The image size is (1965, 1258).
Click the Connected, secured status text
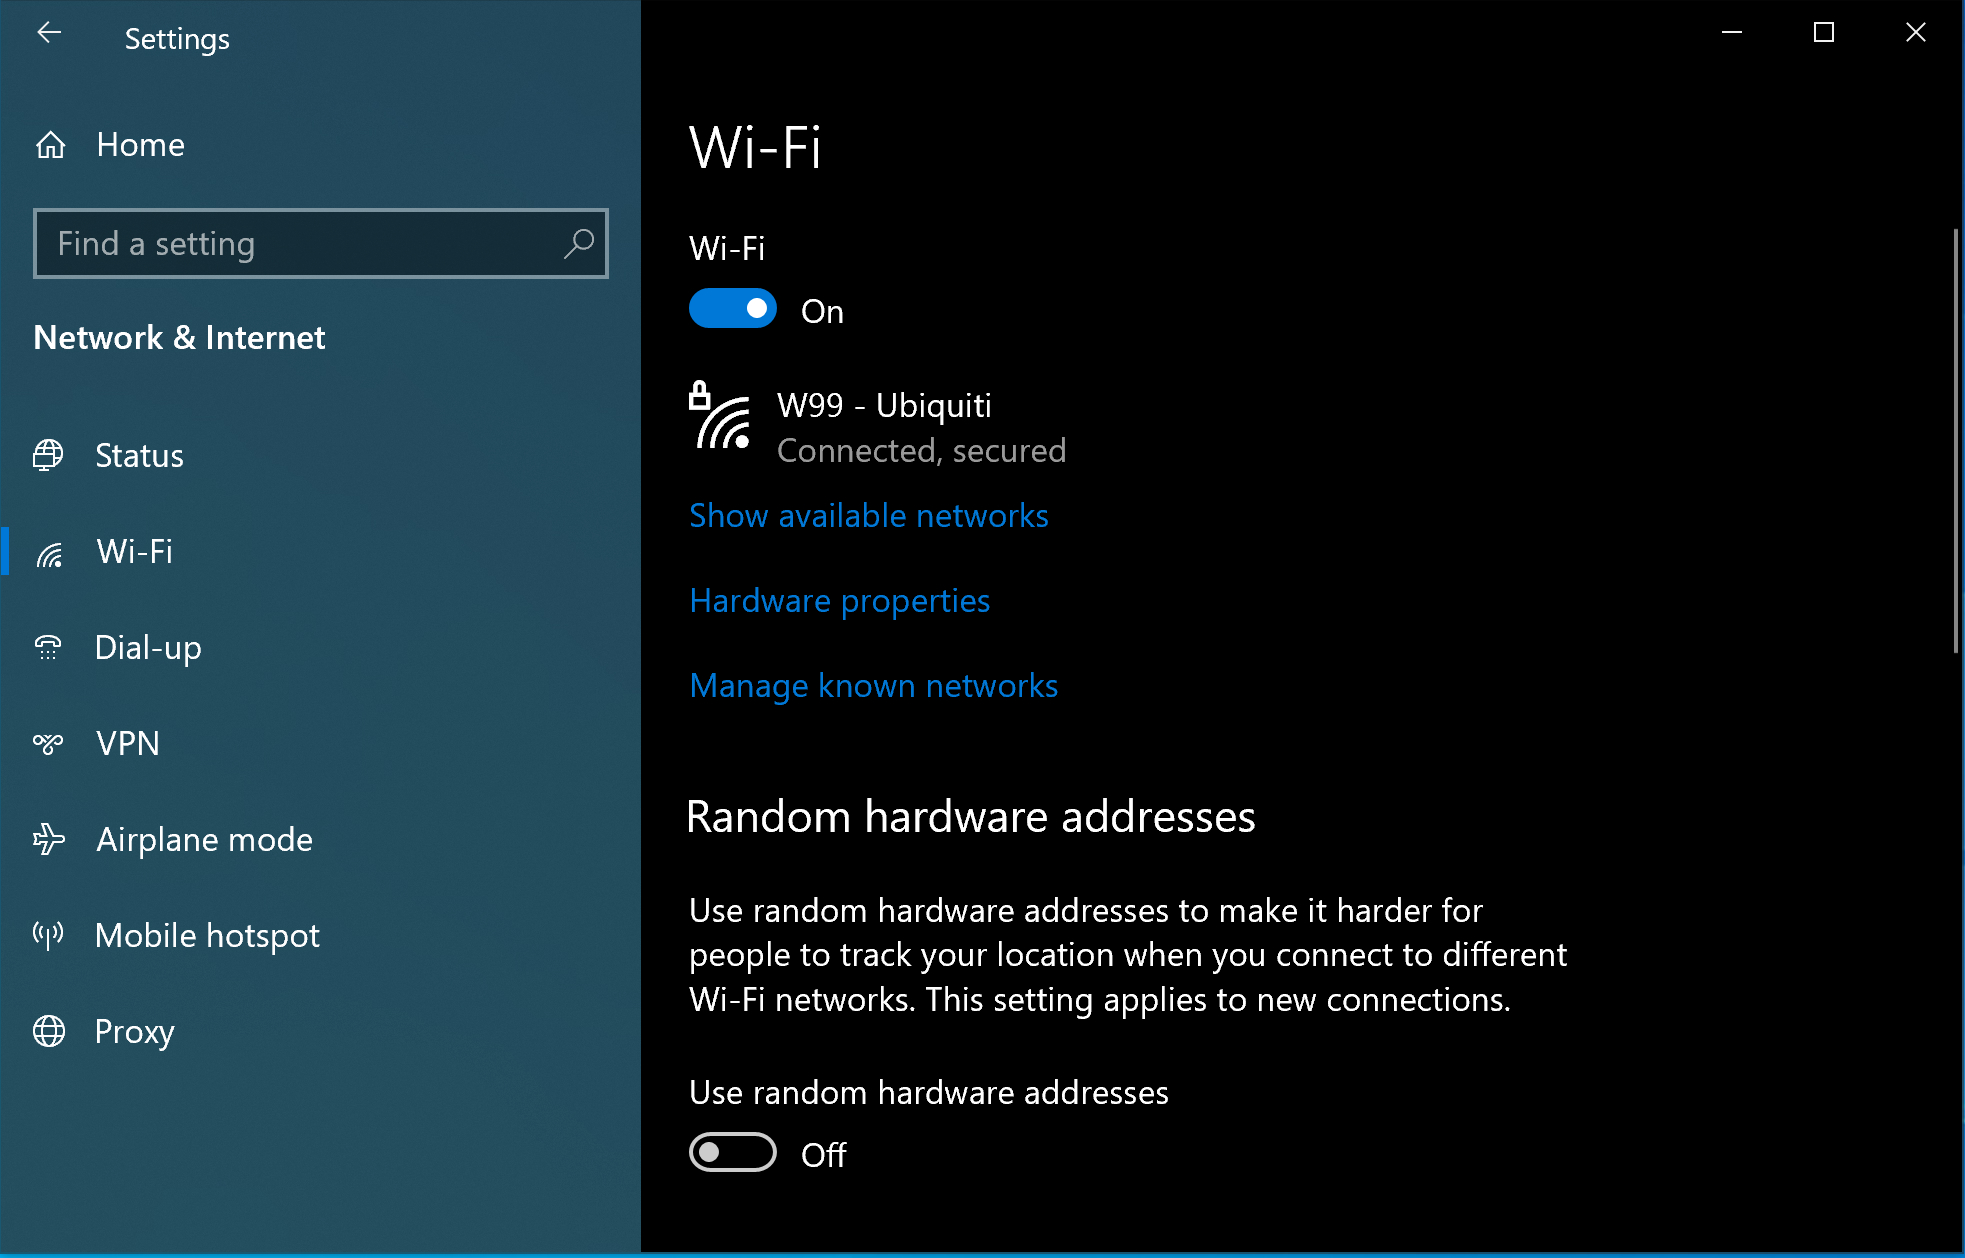921,451
